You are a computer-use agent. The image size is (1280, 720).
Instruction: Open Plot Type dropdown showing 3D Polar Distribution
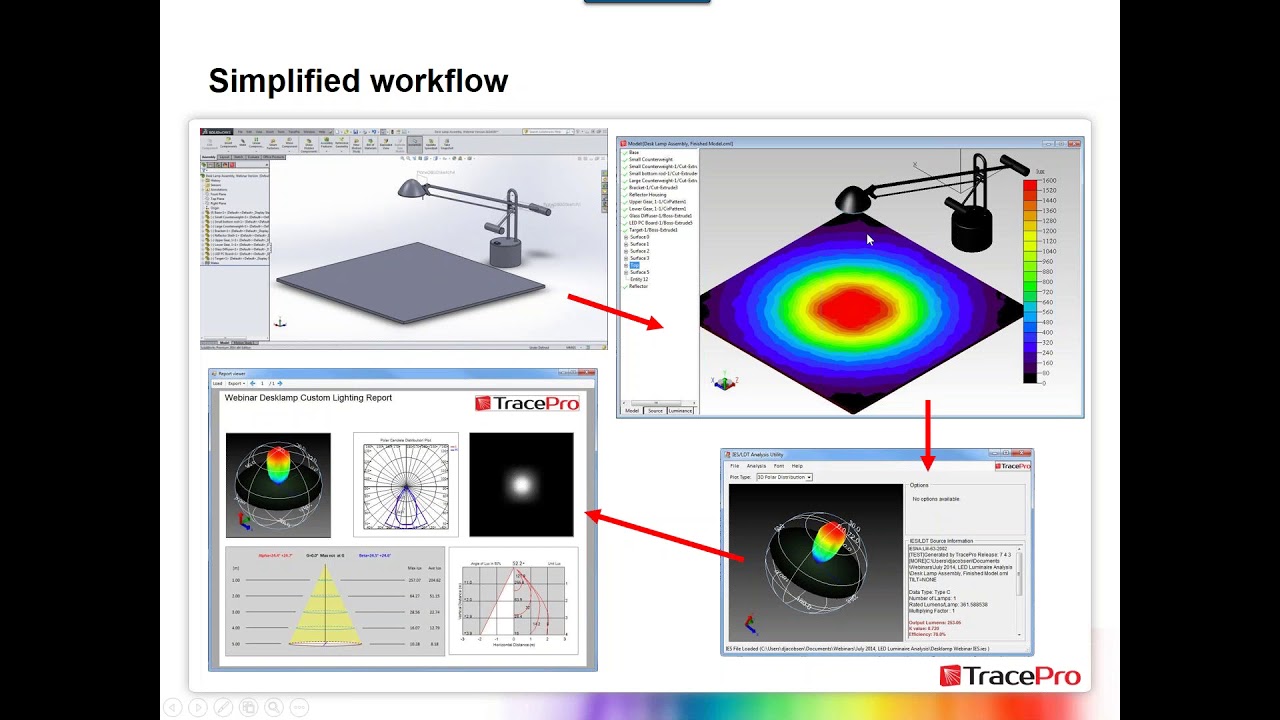point(784,477)
